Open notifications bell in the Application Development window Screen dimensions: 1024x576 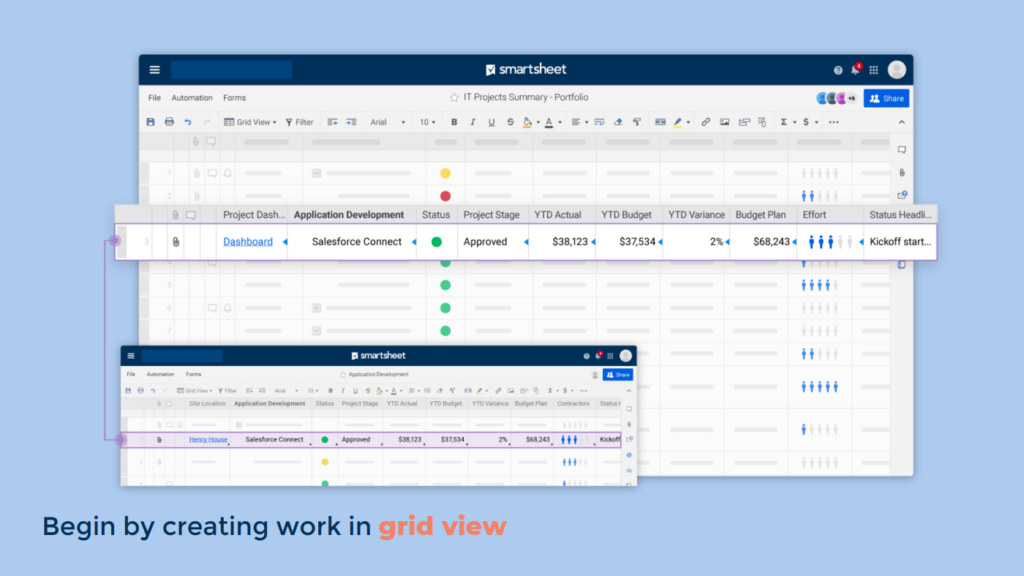[x=598, y=355]
